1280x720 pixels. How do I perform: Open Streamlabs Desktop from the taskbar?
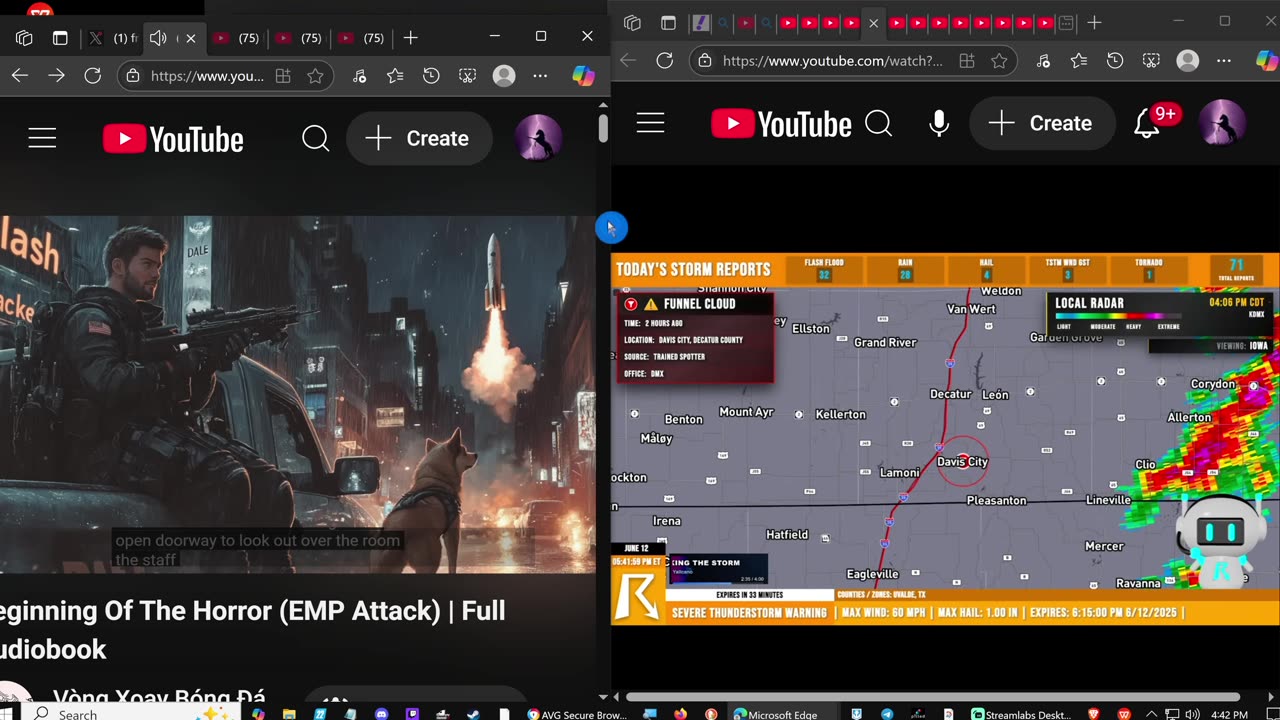click(x=1020, y=714)
